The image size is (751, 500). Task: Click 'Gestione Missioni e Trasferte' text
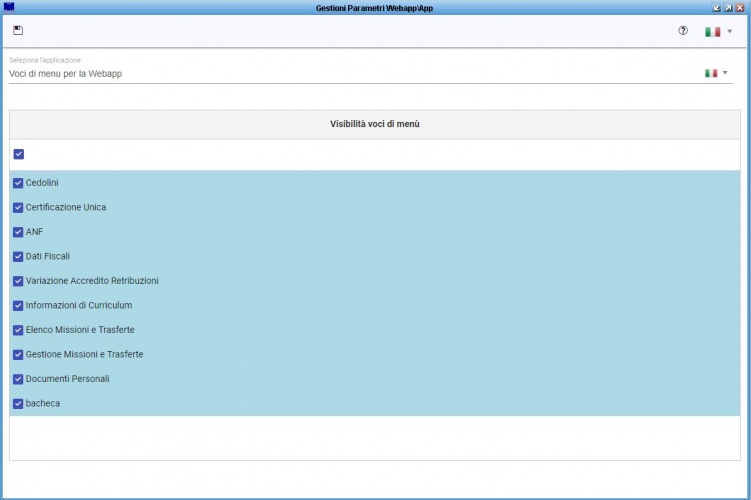(84, 354)
